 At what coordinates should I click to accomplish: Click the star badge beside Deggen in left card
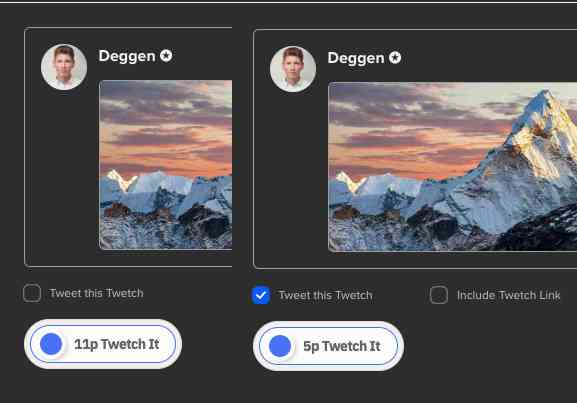166,56
